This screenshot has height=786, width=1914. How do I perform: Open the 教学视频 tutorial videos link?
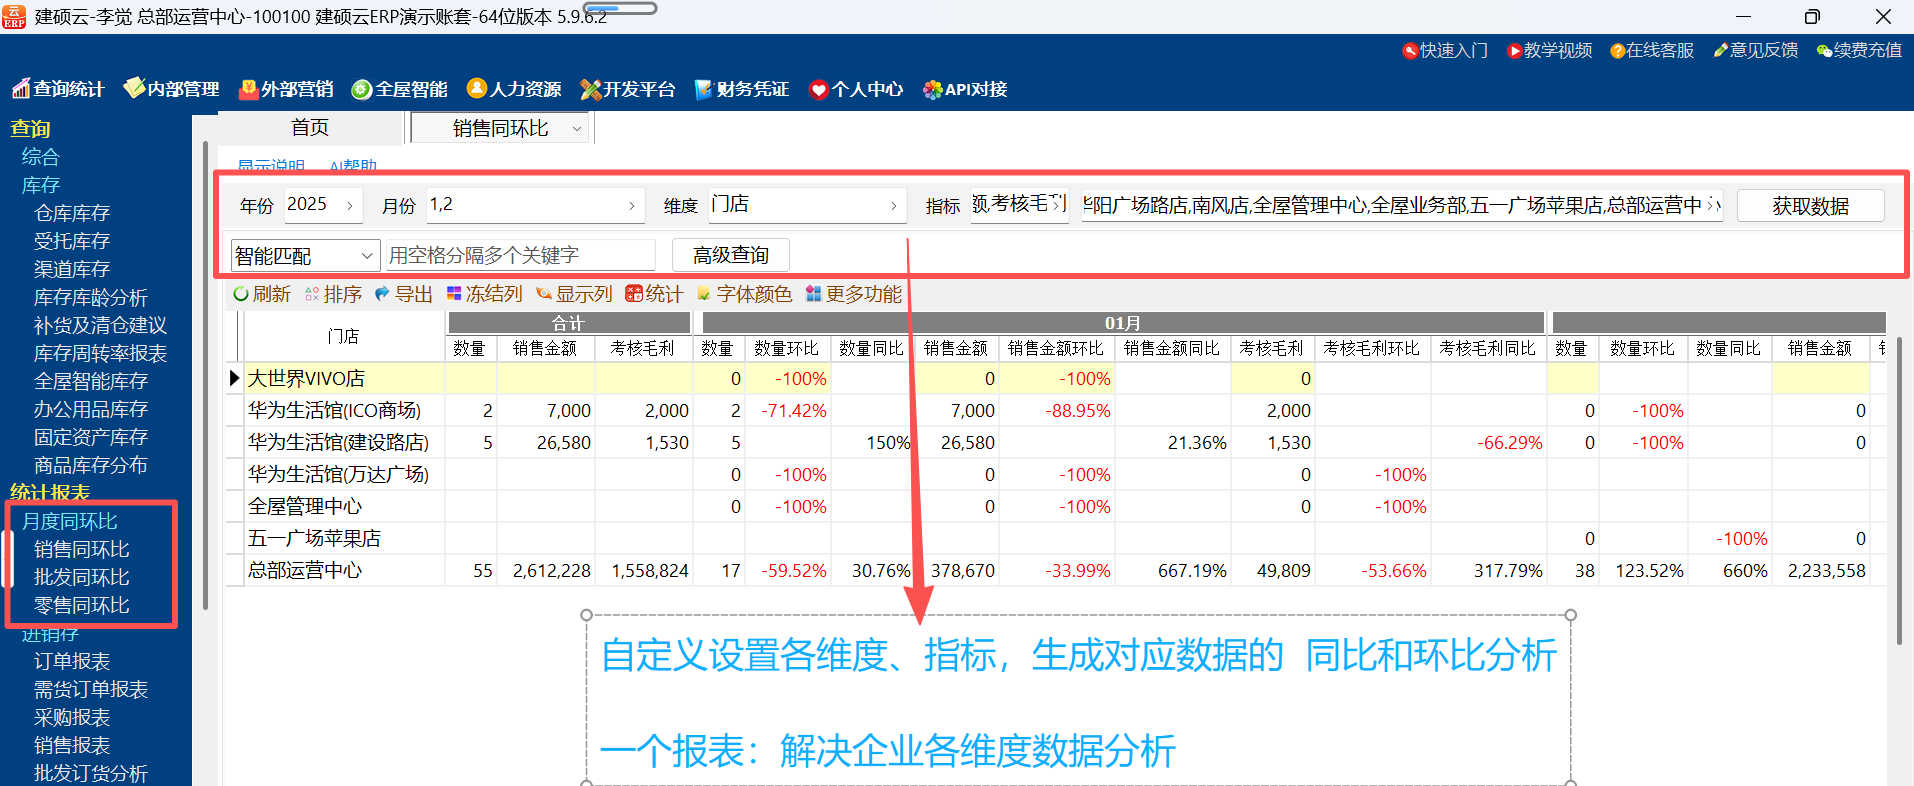click(x=1515, y=51)
